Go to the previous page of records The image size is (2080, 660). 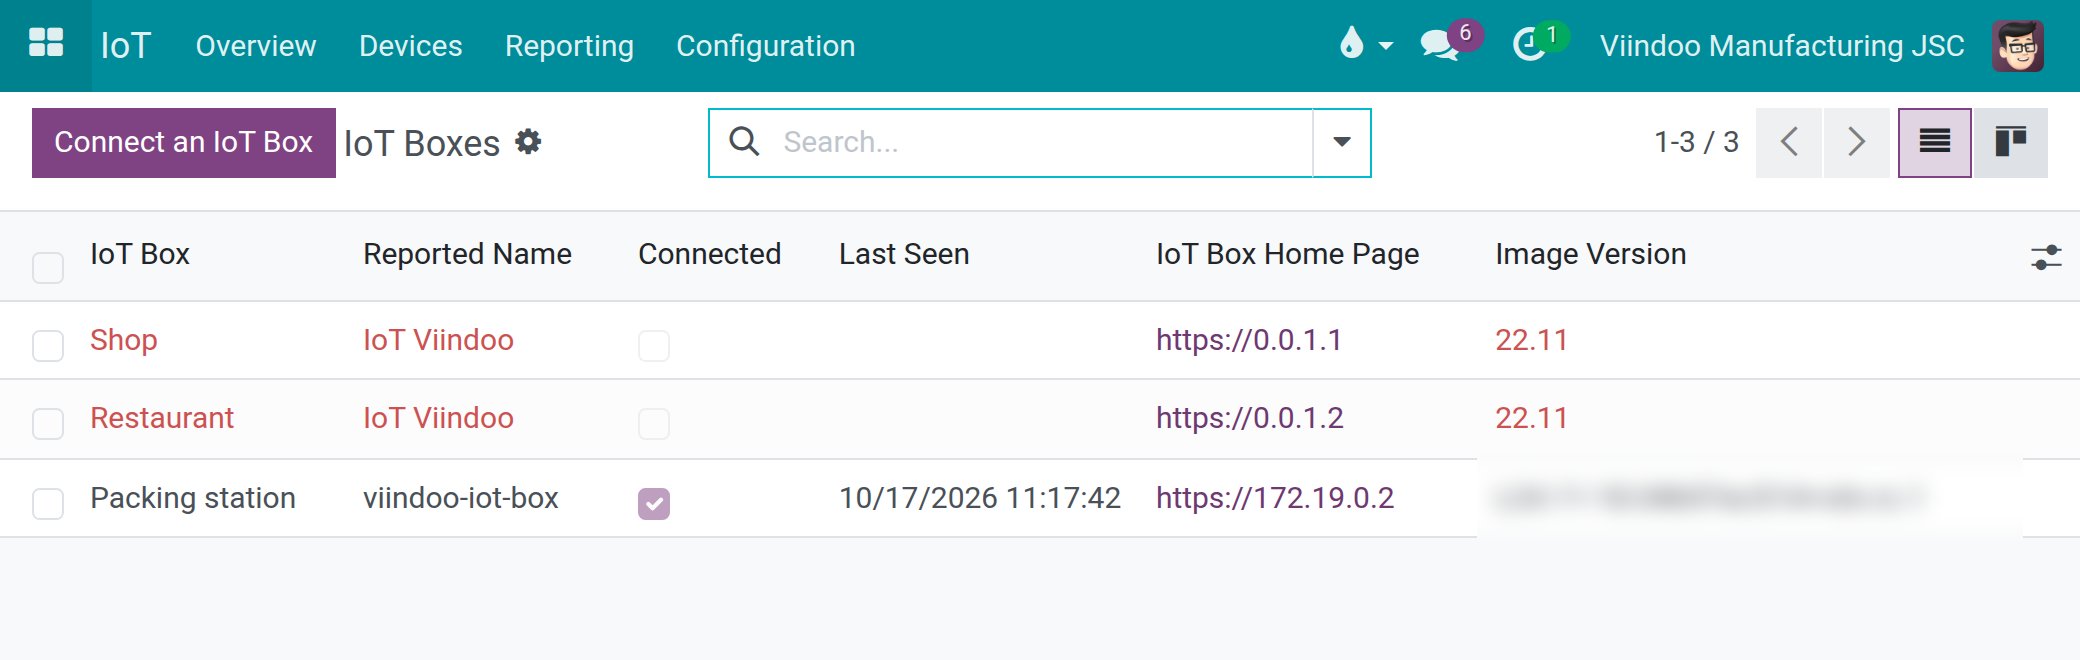[x=1789, y=143]
